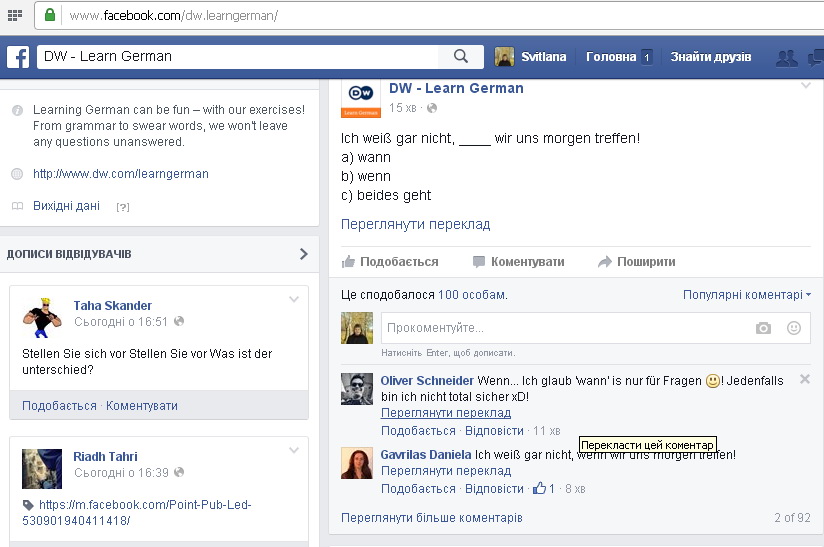Hide Oliver Schneider's comment with the X
The height and width of the screenshot is (547, 824).
tap(805, 379)
